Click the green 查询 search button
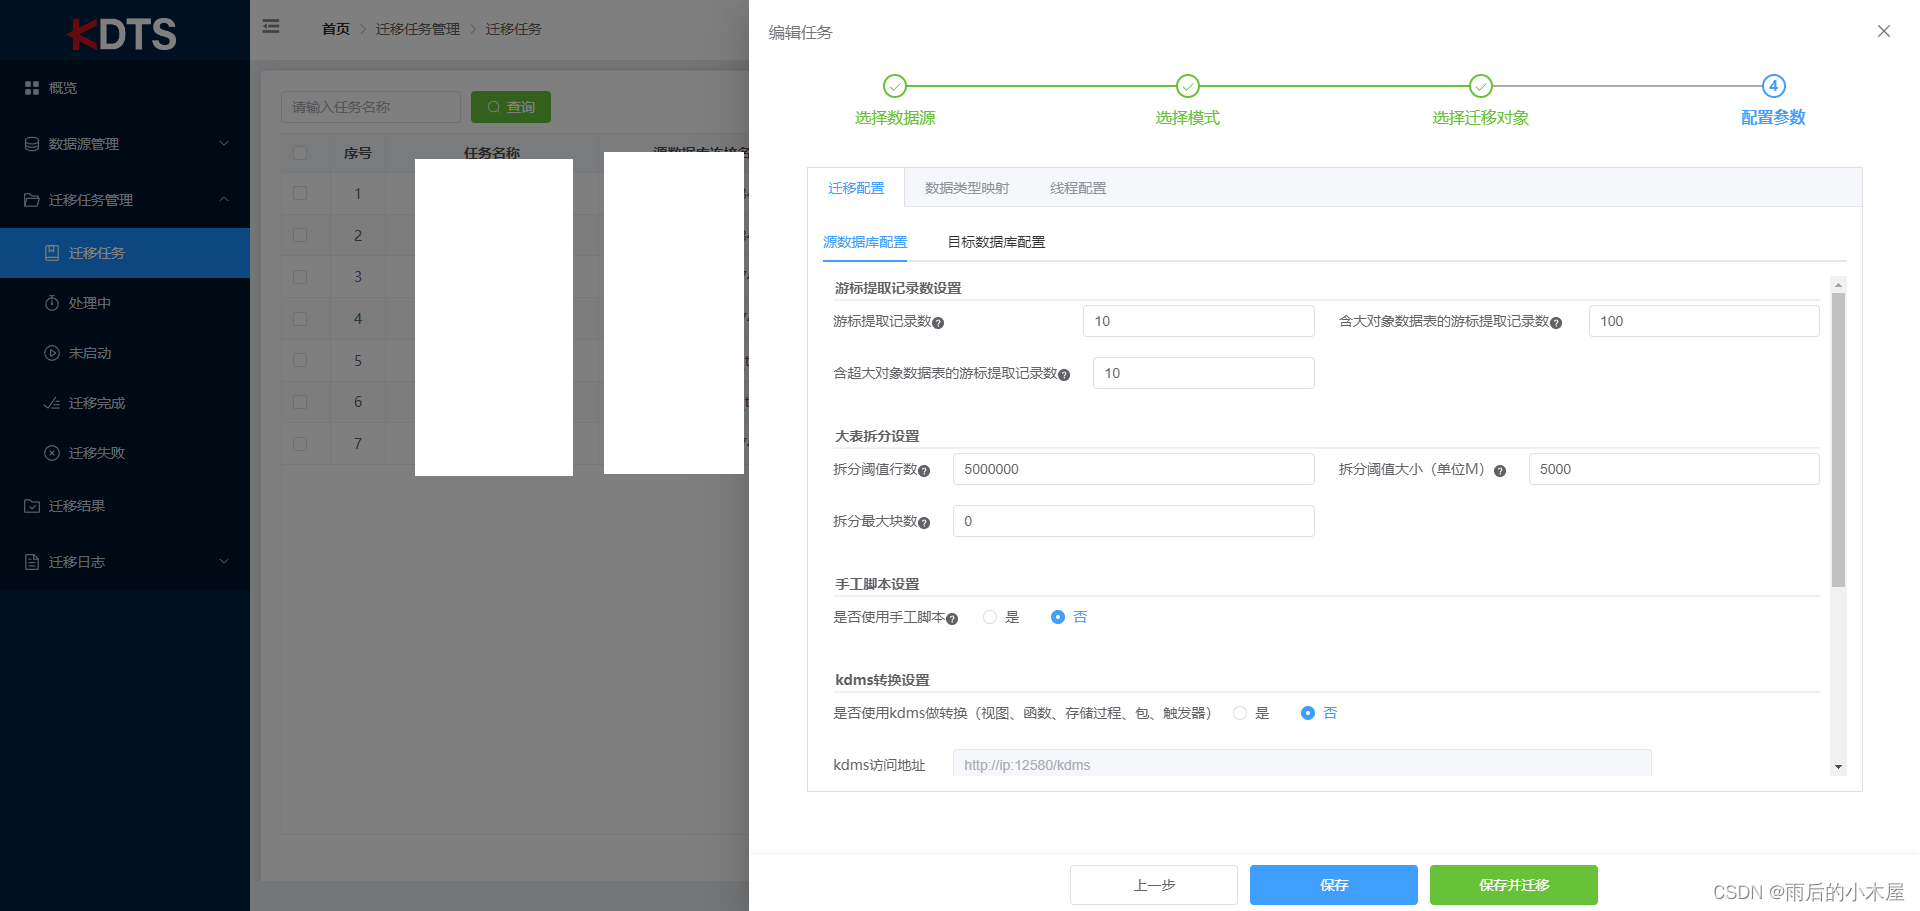This screenshot has width=1920, height=911. (511, 107)
